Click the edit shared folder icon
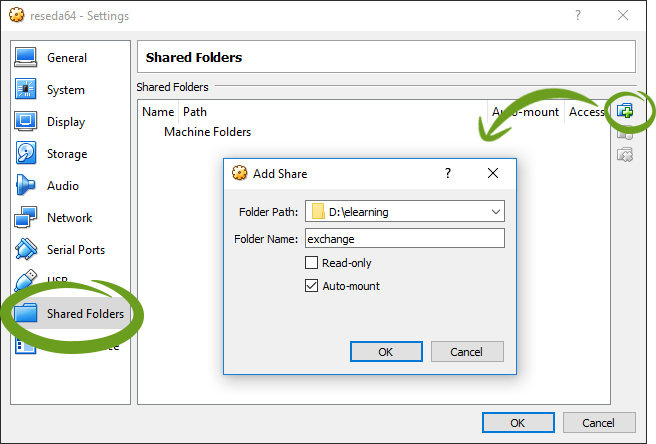The width and height of the screenshot is (656, 444). tap(625, 132)
